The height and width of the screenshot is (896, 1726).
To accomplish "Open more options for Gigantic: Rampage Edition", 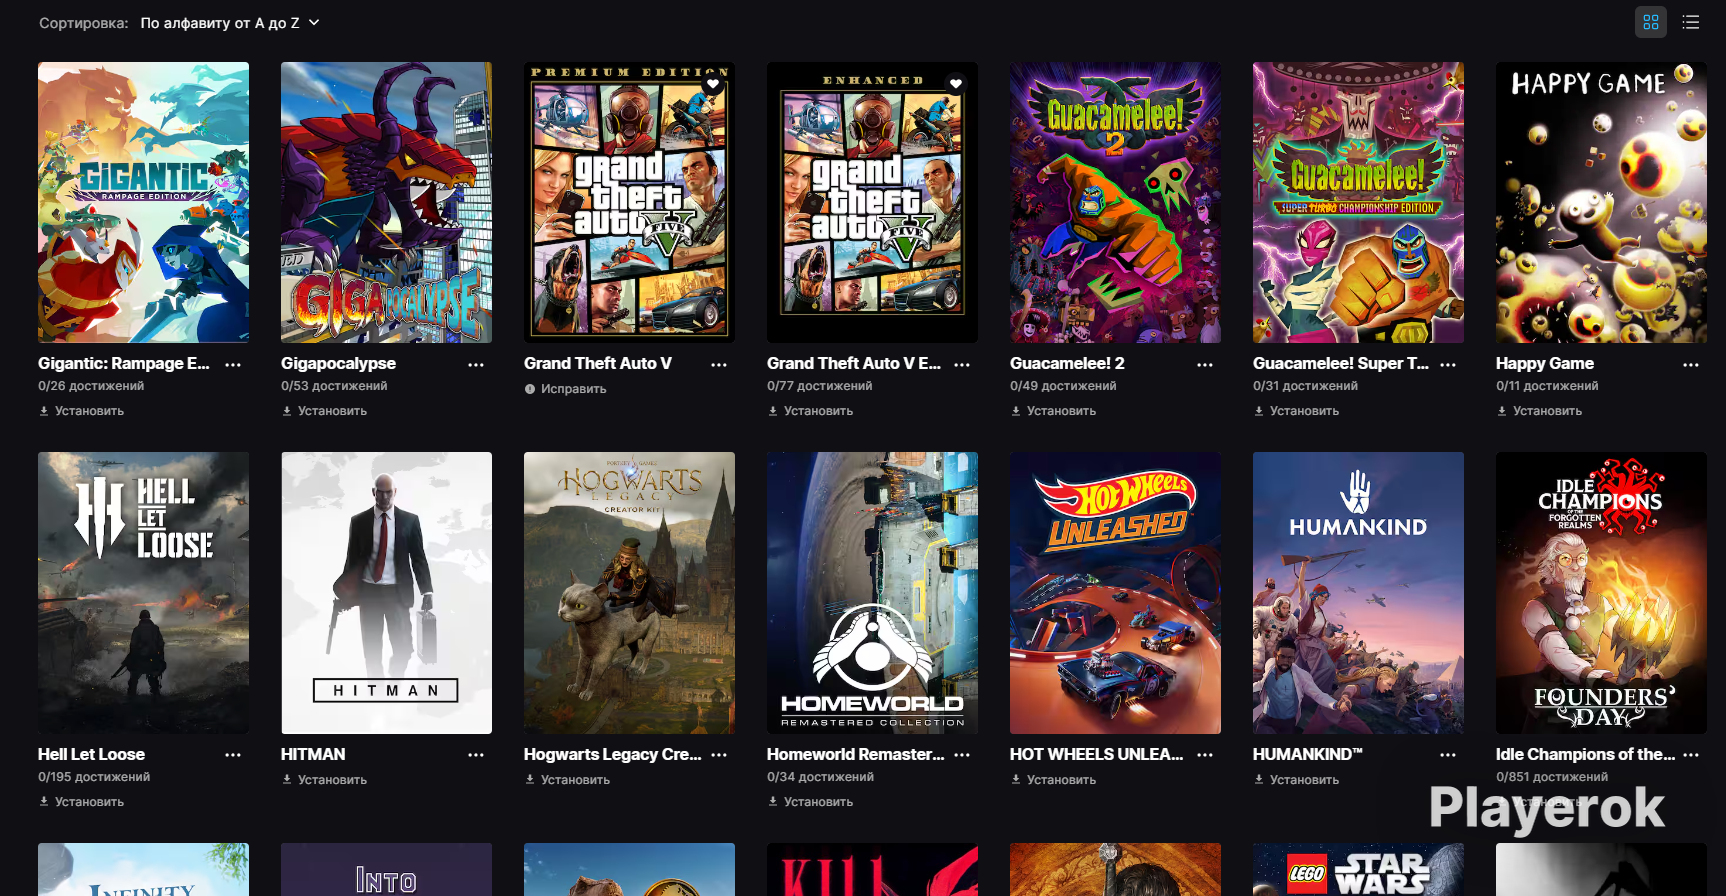I will 233,365.
